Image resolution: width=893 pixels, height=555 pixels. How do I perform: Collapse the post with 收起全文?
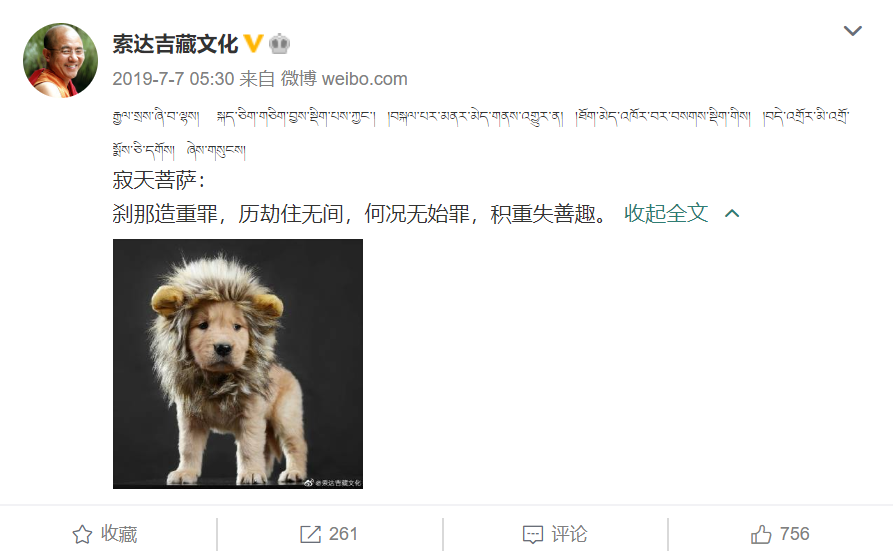[x=666, y=213]
